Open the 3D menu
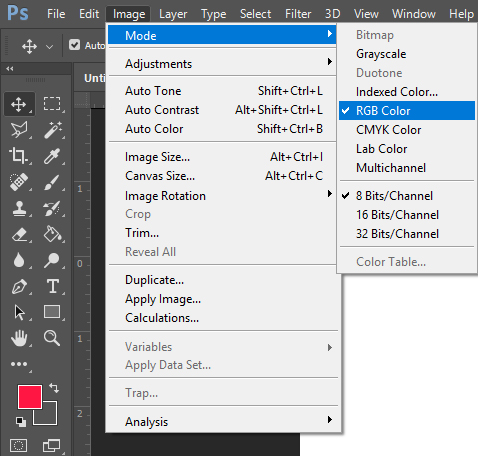 pos(333,14)
